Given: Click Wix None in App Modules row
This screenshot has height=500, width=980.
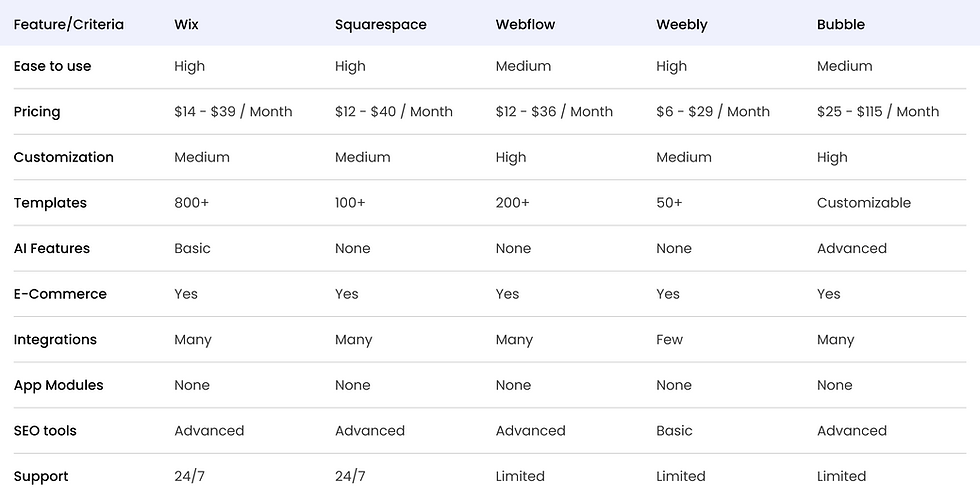Looking at the screenshot, I should point(192,385).
